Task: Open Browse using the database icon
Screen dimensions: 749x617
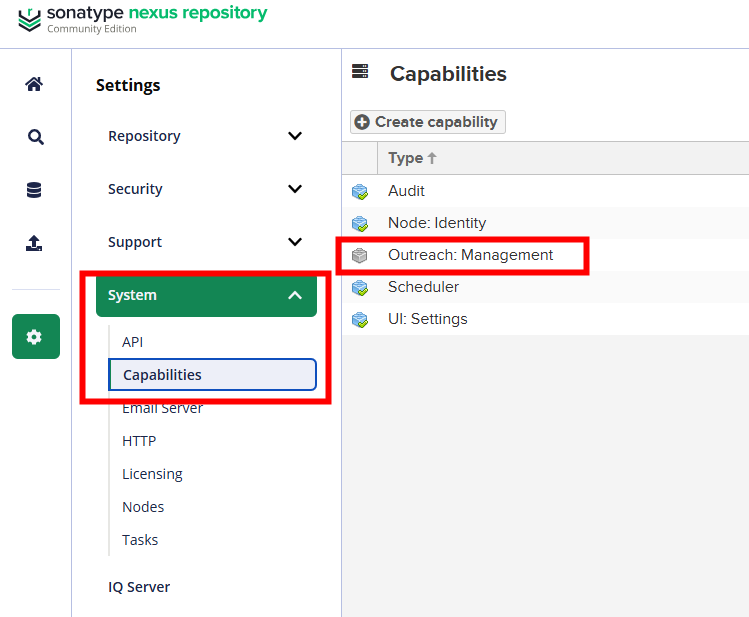Action: [x=35, y=190]
